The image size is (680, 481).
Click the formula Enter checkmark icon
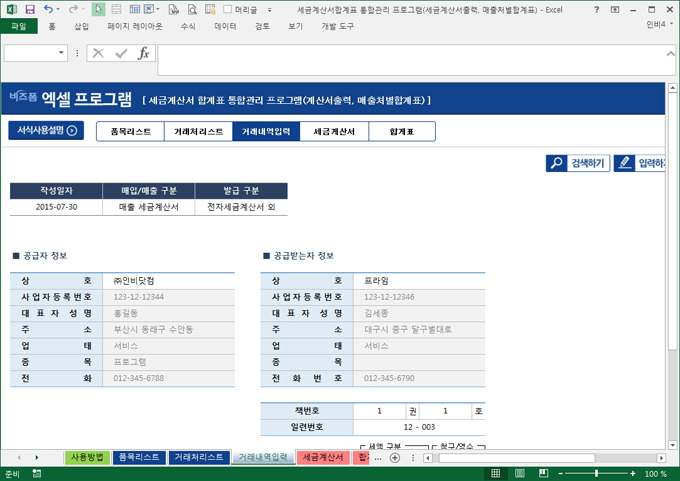121,53
